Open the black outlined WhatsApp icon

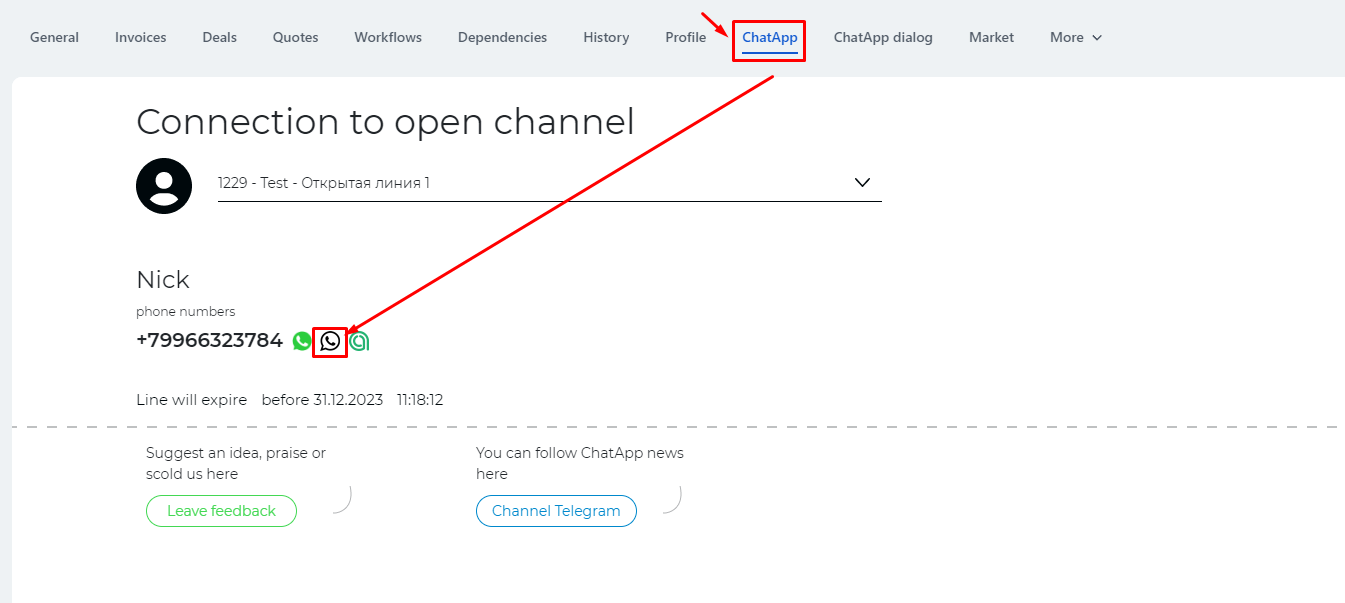coord(330,341)
